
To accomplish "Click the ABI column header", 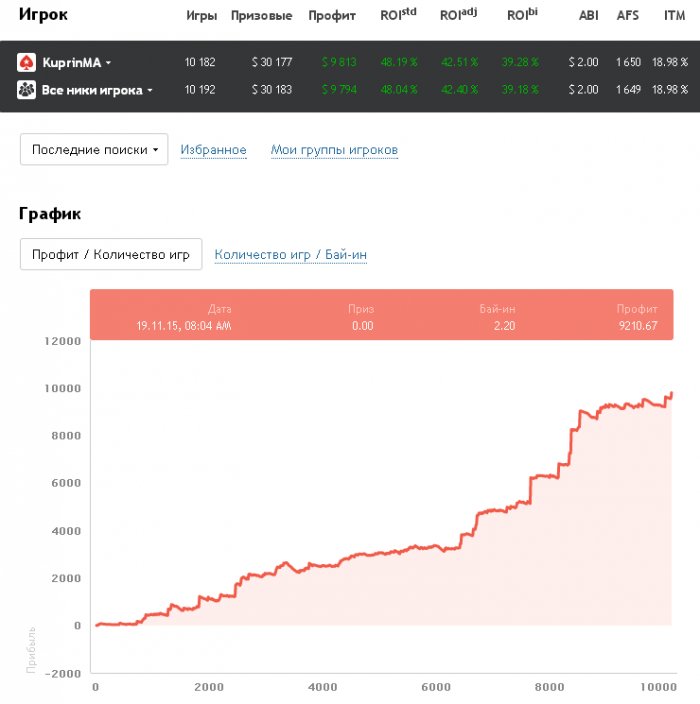I will (588, 16).
